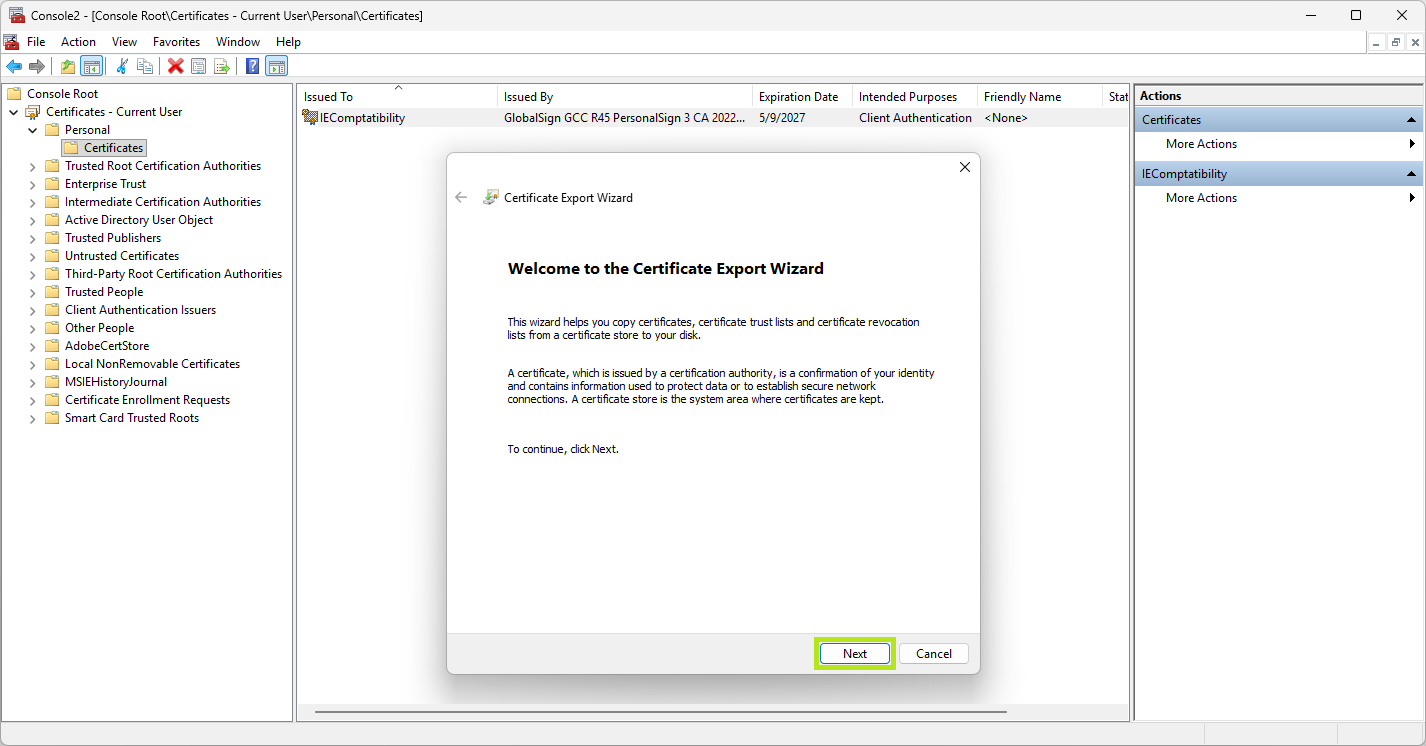Click the 5/9/2027 expiration date cell

click(782, 118)
